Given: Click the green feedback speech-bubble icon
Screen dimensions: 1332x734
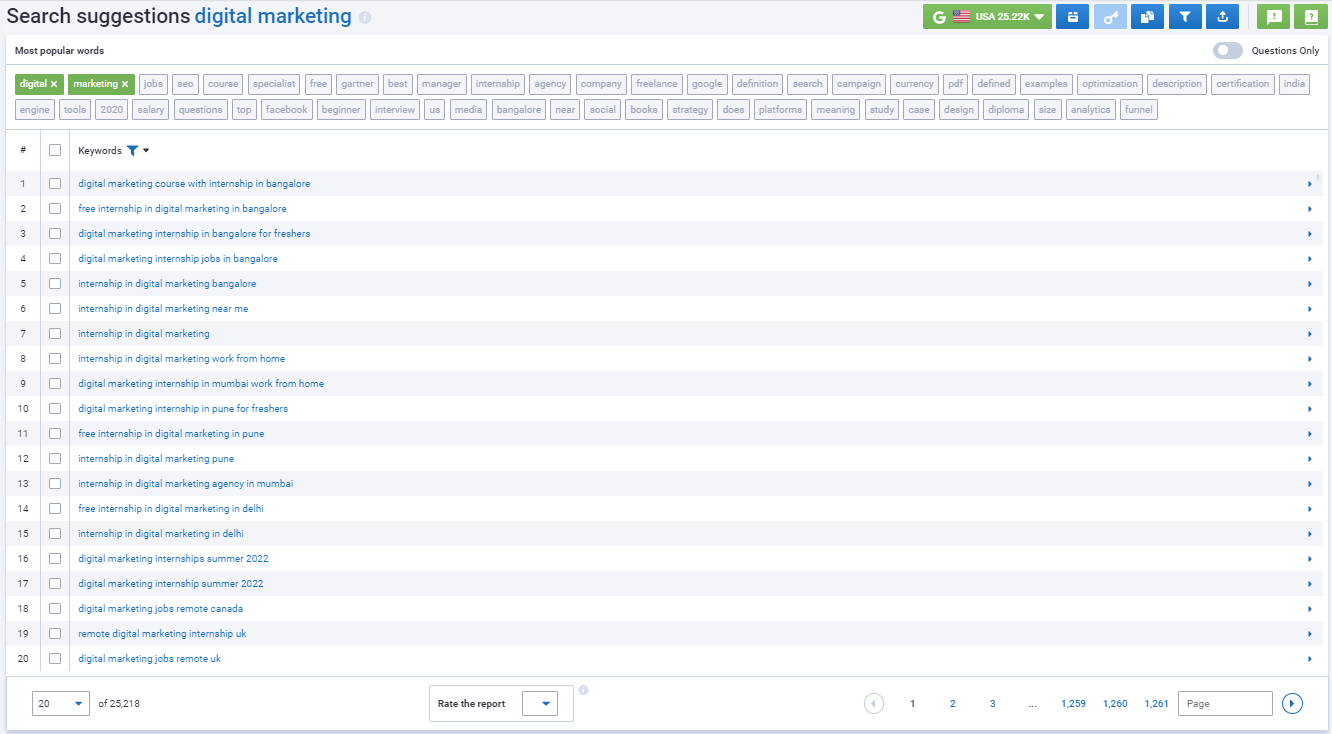Looking at the screenshot, I should coord(1272,16).
